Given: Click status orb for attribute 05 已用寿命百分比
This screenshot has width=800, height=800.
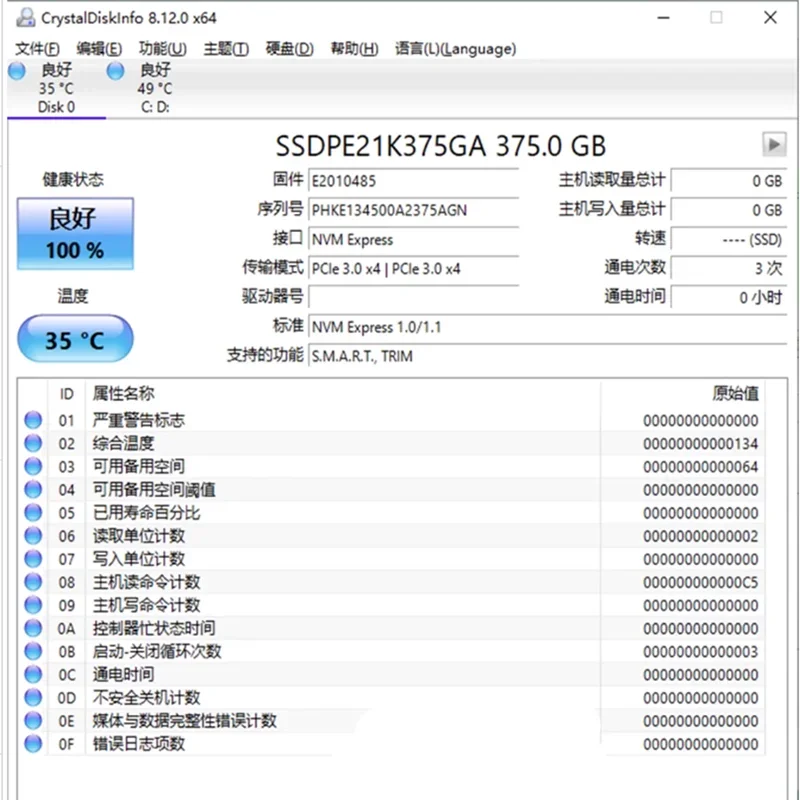Looking at the screenshot, I should (33, 513).
